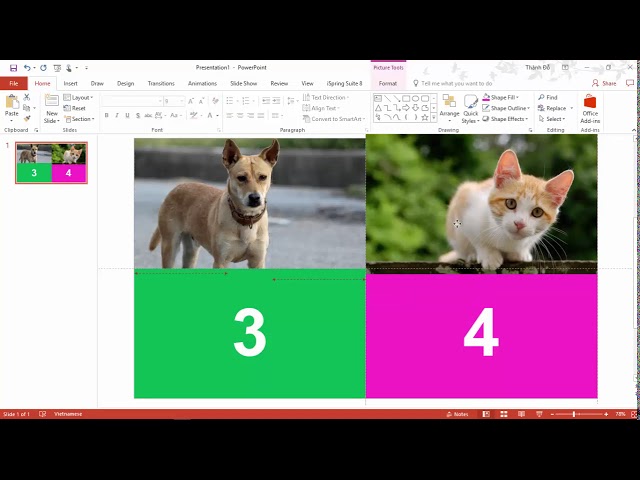640x480 pixels.
Task: Open the Shape Fill dropdown
Action: [503, 97]
